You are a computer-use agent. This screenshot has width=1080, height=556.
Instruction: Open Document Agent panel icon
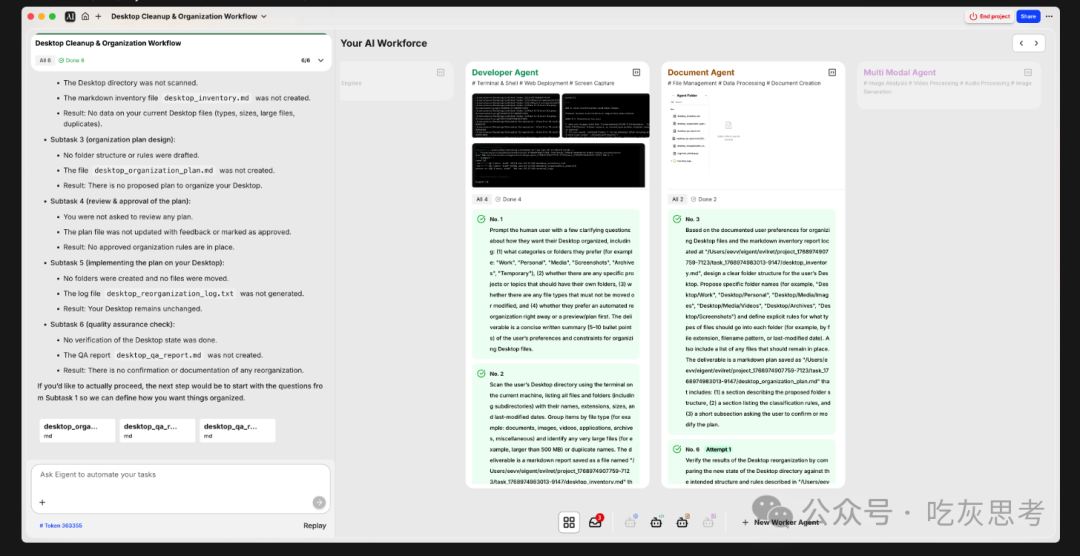click(x=832, y=72)
